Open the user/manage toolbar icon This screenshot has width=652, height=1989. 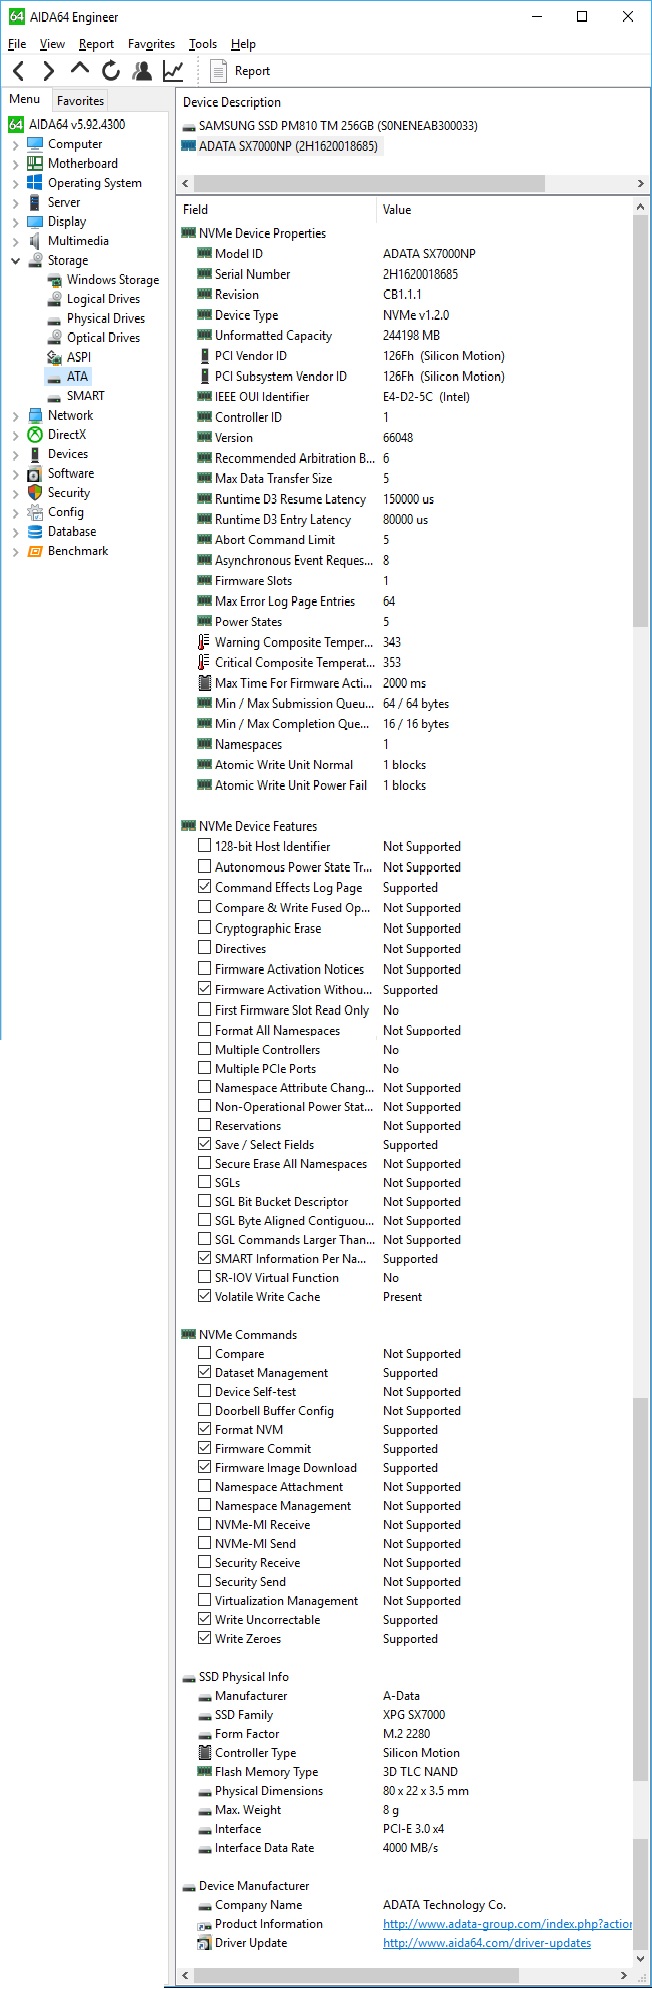point(142,71)
